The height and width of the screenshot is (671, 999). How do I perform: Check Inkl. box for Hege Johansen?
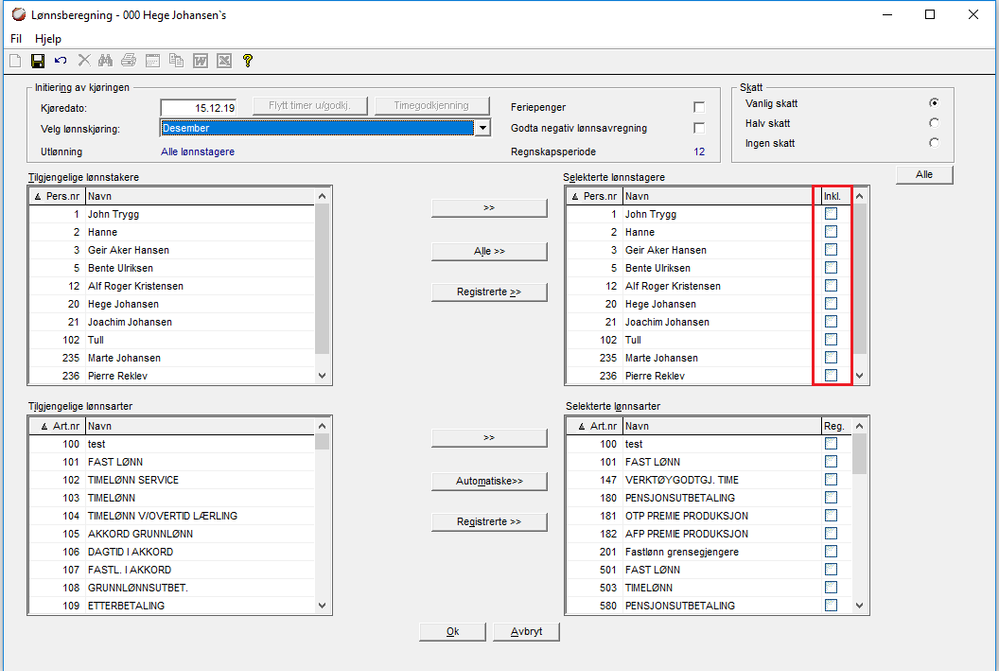click(x=831, y=303)
